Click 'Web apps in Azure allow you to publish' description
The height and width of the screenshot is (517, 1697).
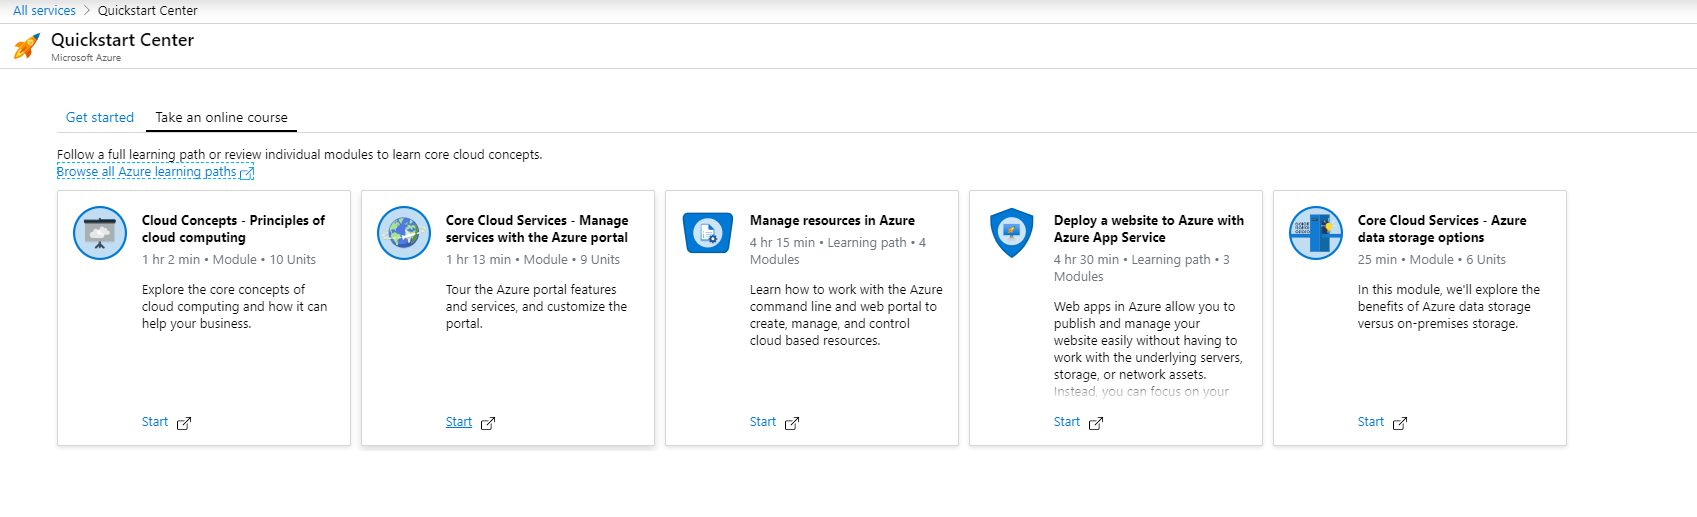click(x=1148, y=349)
